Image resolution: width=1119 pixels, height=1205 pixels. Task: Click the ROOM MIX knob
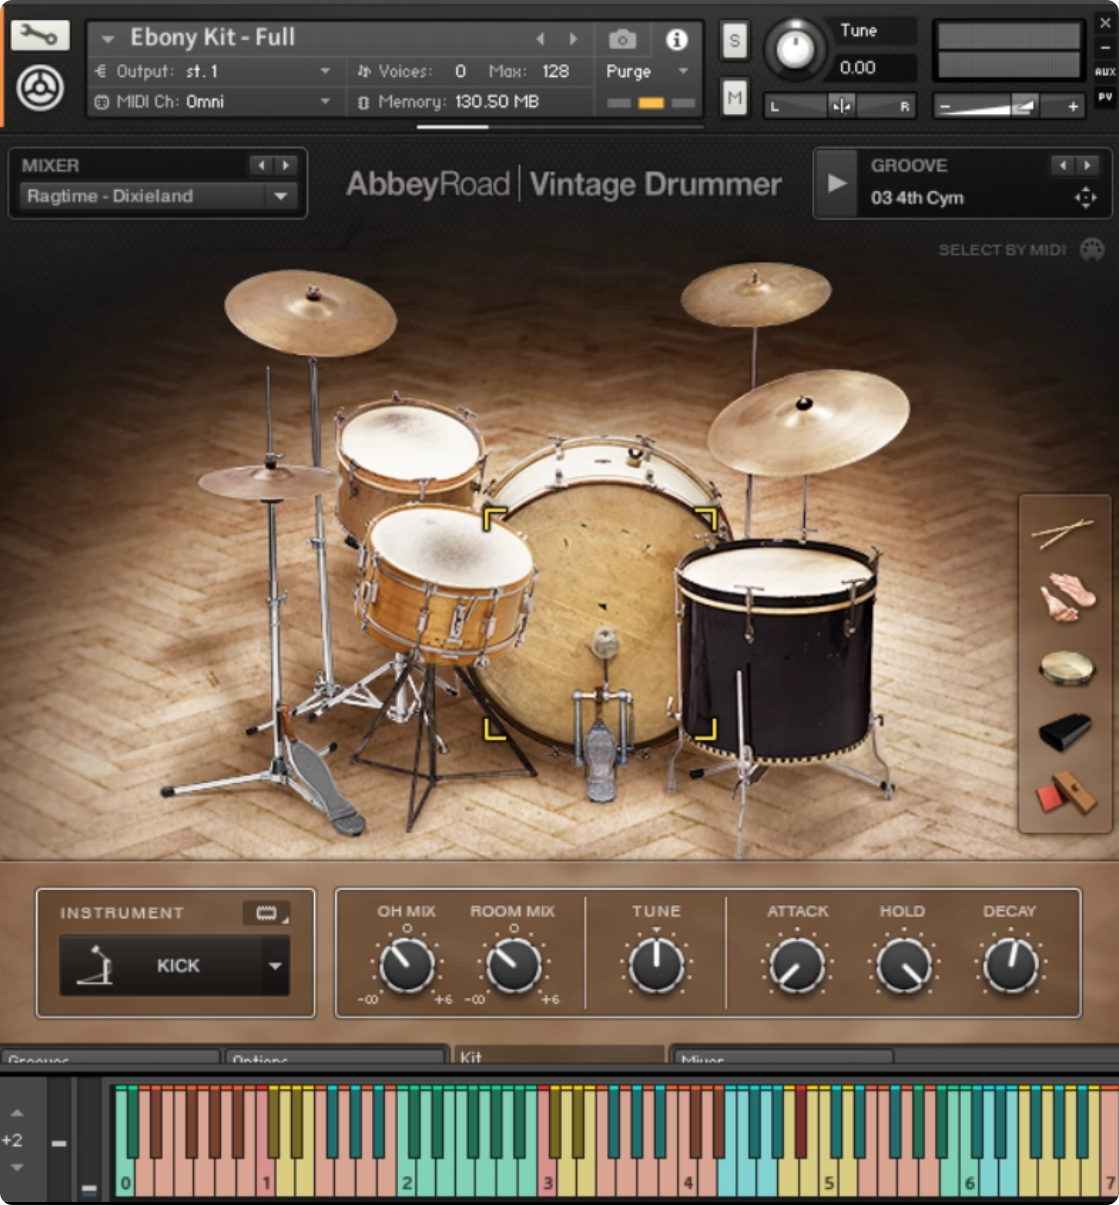(x=513, y=965)
